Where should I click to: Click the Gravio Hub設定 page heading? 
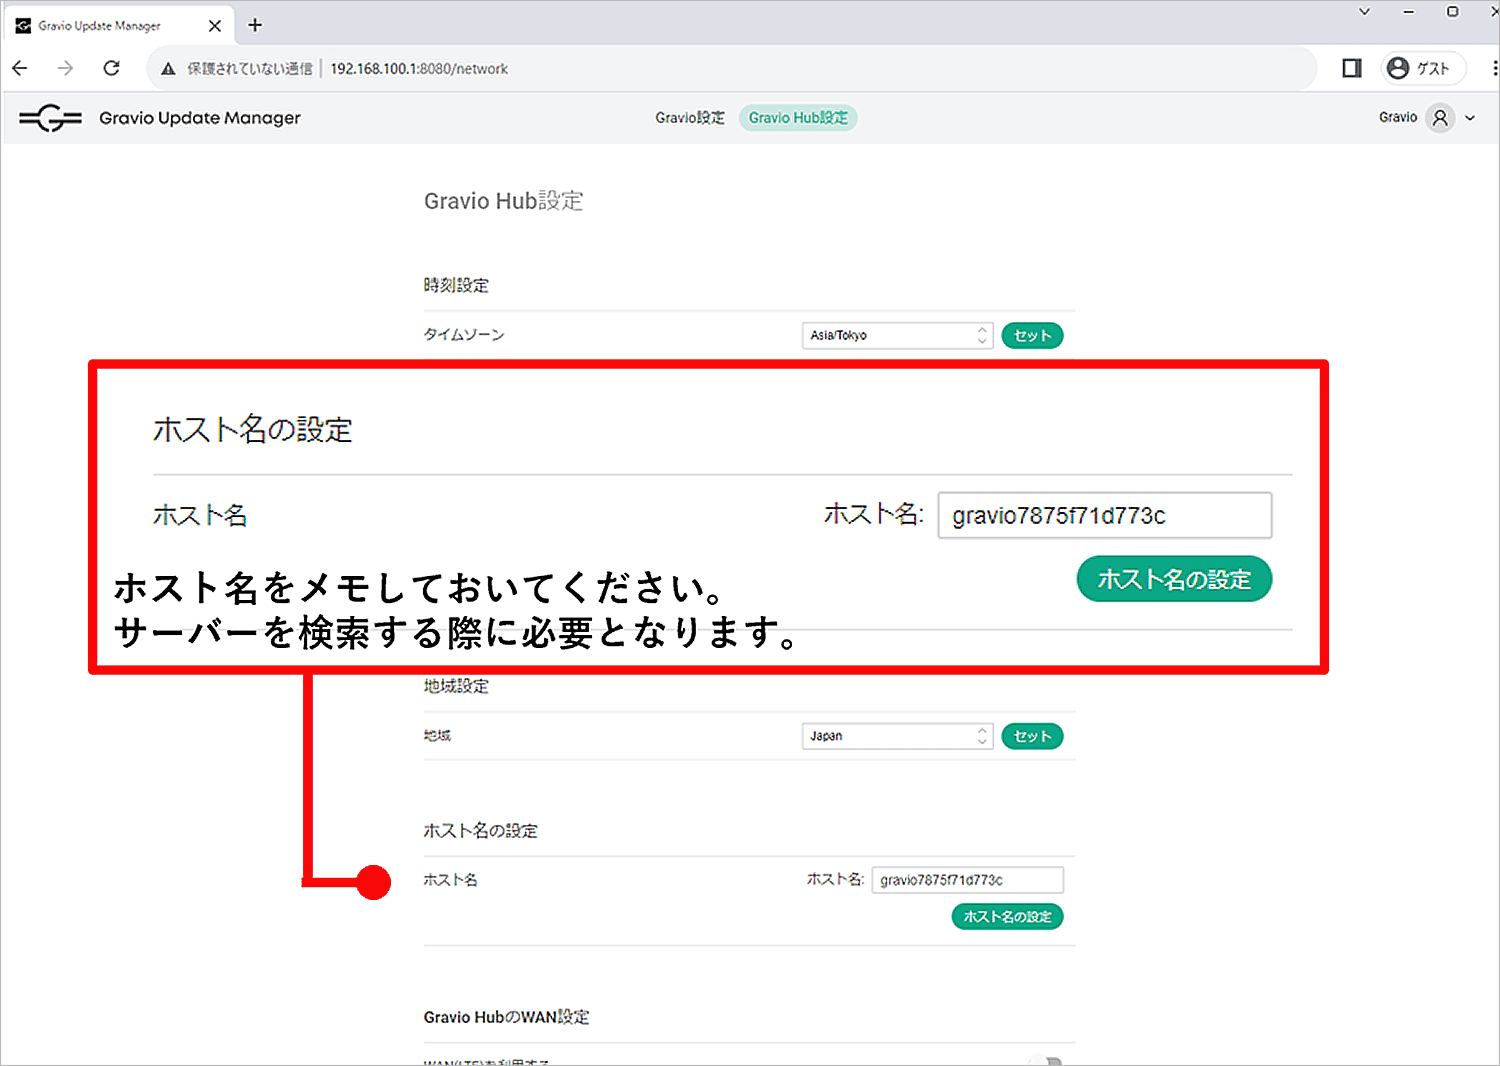point(503,201)
